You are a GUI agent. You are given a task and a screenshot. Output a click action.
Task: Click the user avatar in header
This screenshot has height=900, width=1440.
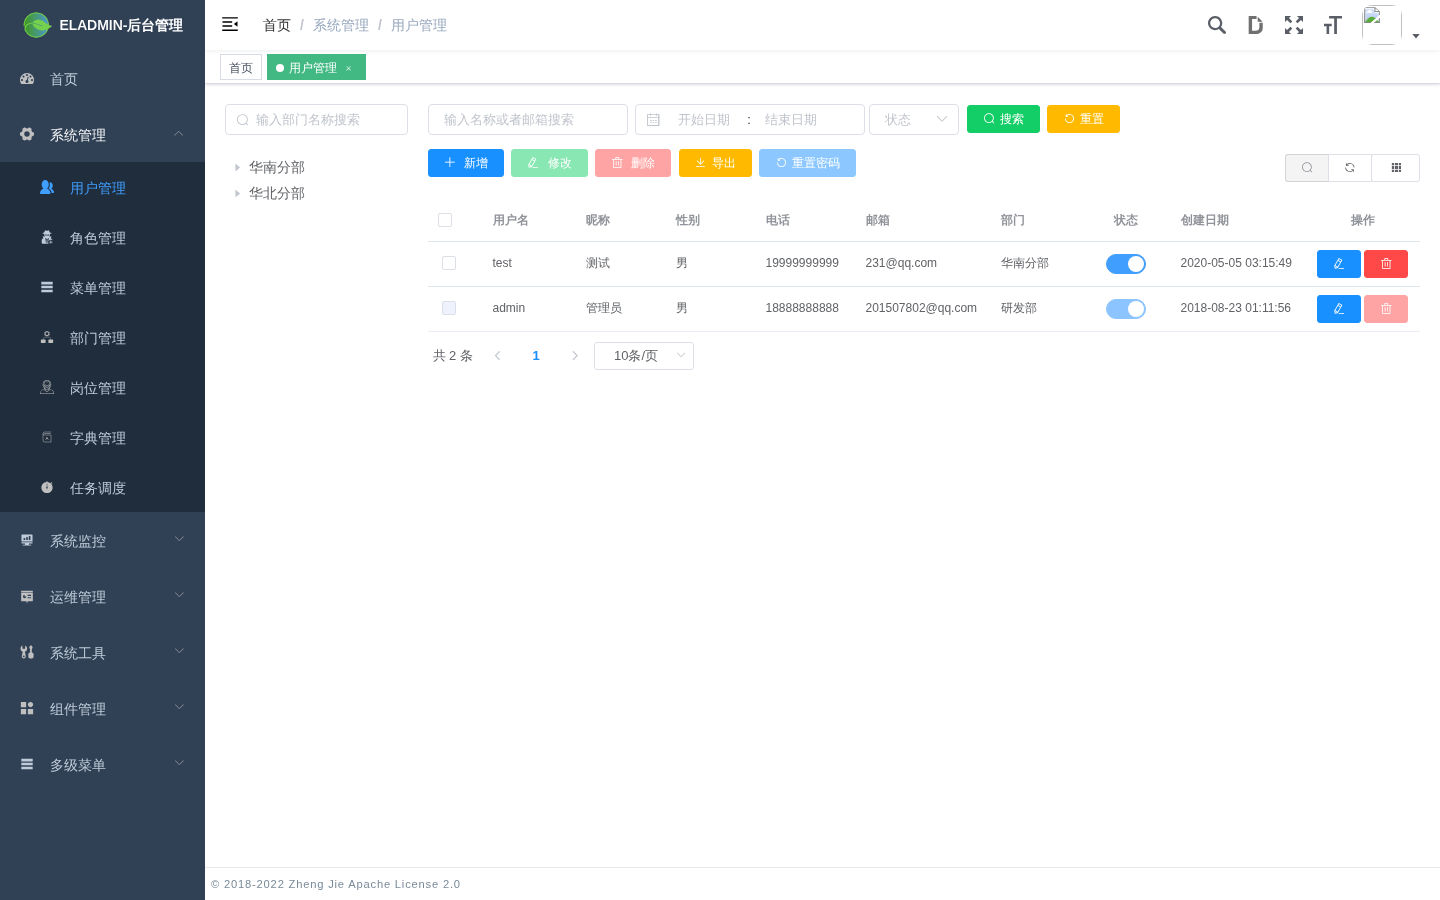tap(1381, 25)
